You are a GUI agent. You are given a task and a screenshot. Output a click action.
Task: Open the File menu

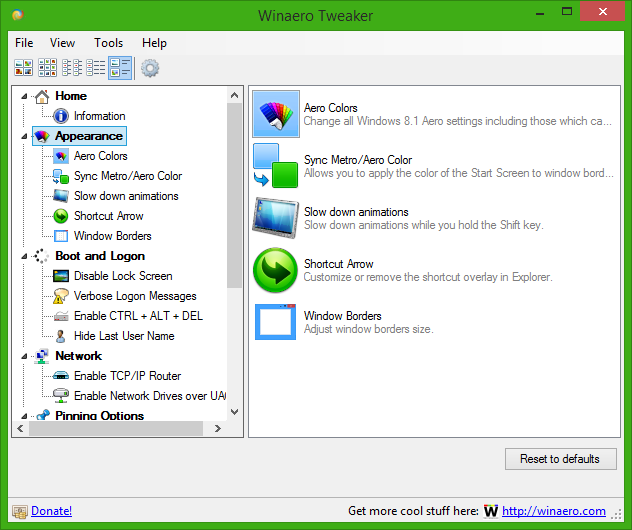[24, 43]
